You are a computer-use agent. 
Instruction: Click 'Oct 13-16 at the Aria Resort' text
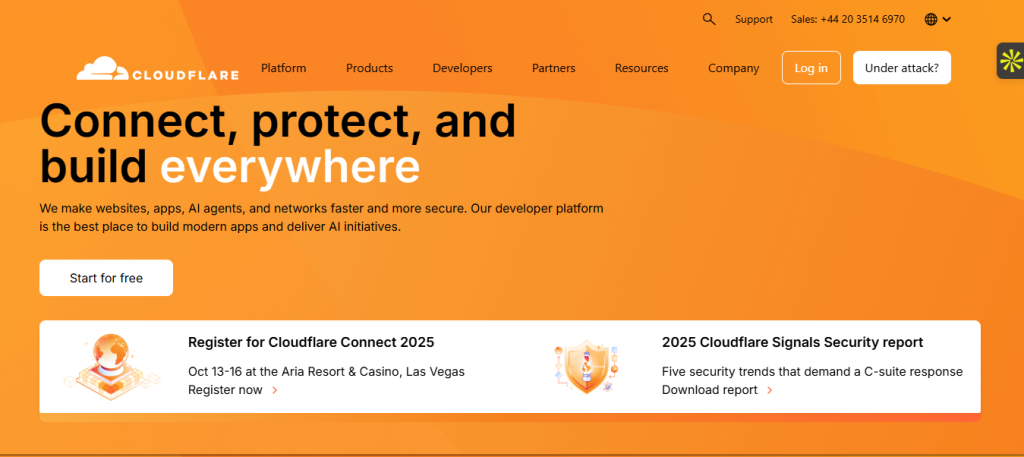[x=327, y=372]
